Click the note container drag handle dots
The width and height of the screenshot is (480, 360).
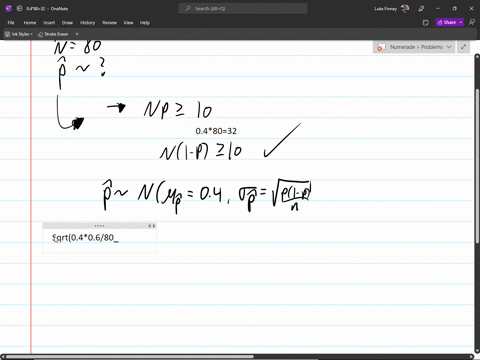click(99, 226)
